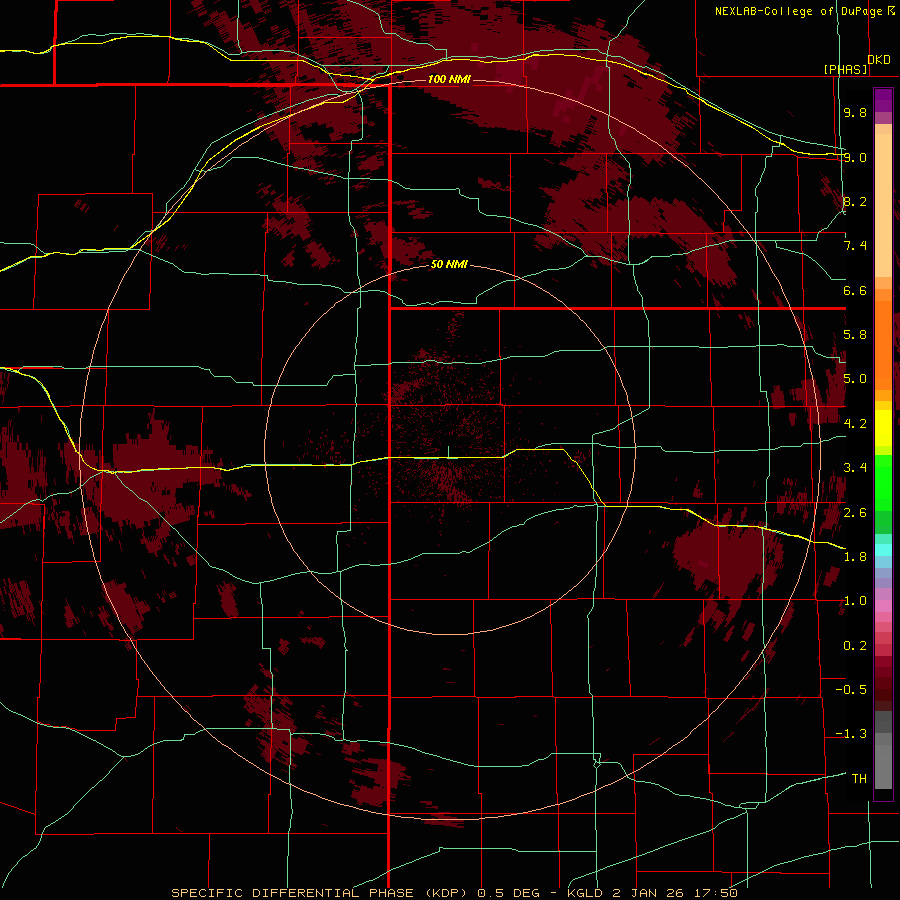This screenshot has width=900, height=900.
Task: Click the -0.5 value on color scale
Action: 851,690
